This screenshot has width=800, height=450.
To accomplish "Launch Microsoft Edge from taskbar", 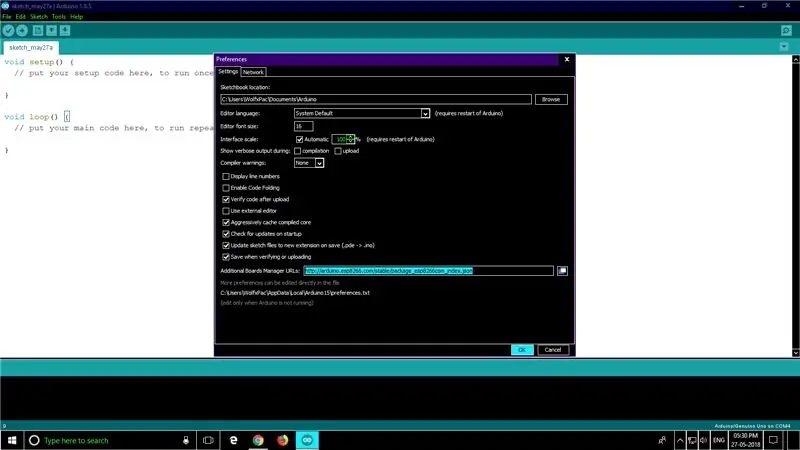I will tap(233, 440).
